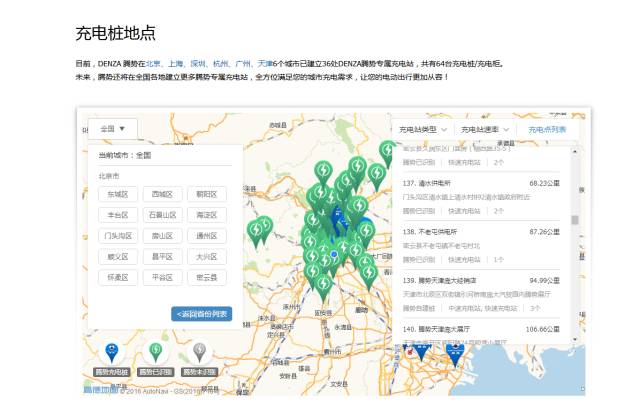The width and height of the screenshot is (640, 415).
Task: Click the 68.23公里 distance value
Action: tap(544, 183)
